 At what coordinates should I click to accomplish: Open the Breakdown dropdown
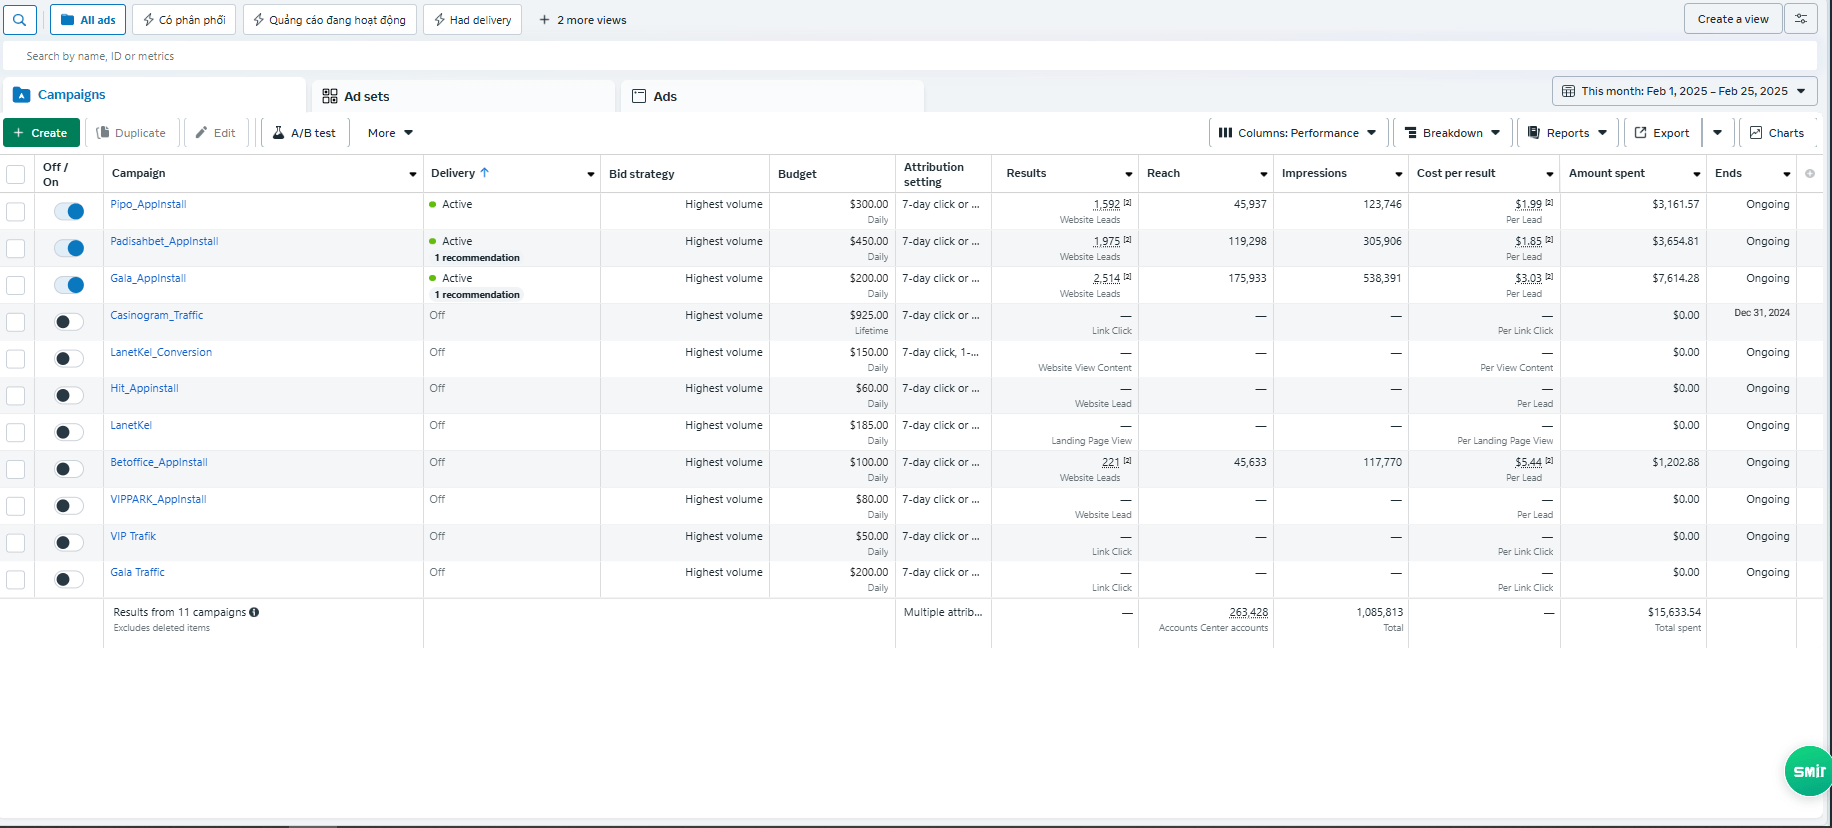point(1452,133)
